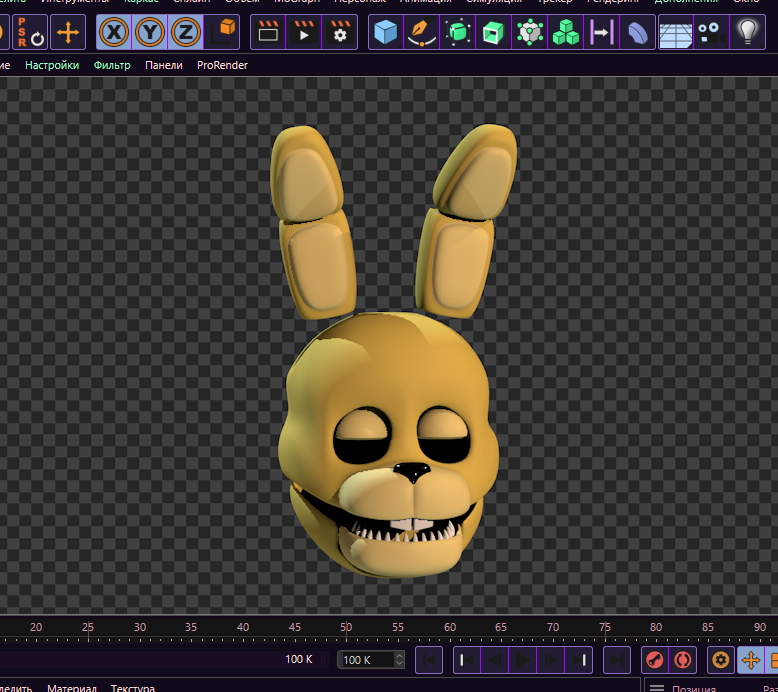This screenshot has height=692, width=778.
Task: Open the ProRender viewport menu
Action: point(222,65)
